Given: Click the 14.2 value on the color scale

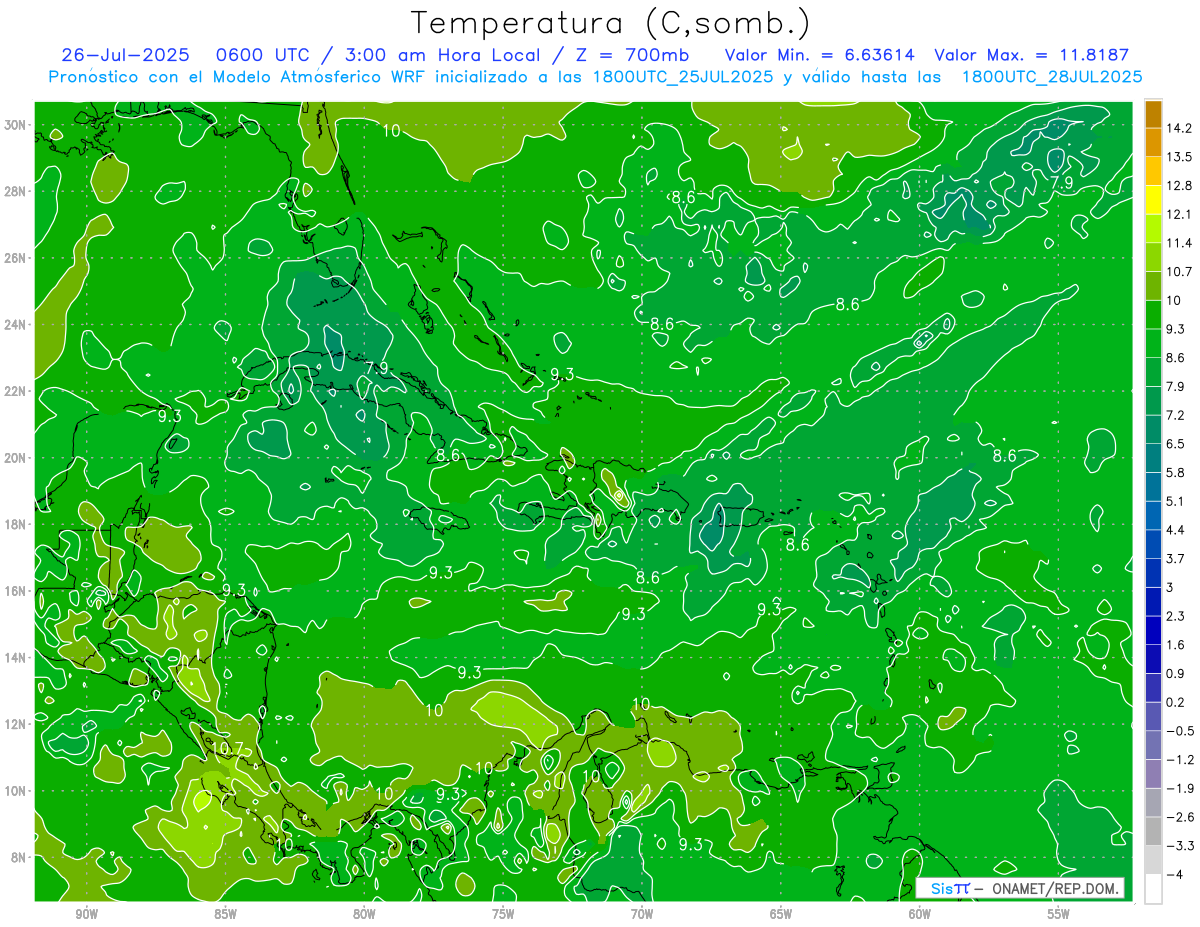Looking at the screenshot, I should (x=1179, y=128).
